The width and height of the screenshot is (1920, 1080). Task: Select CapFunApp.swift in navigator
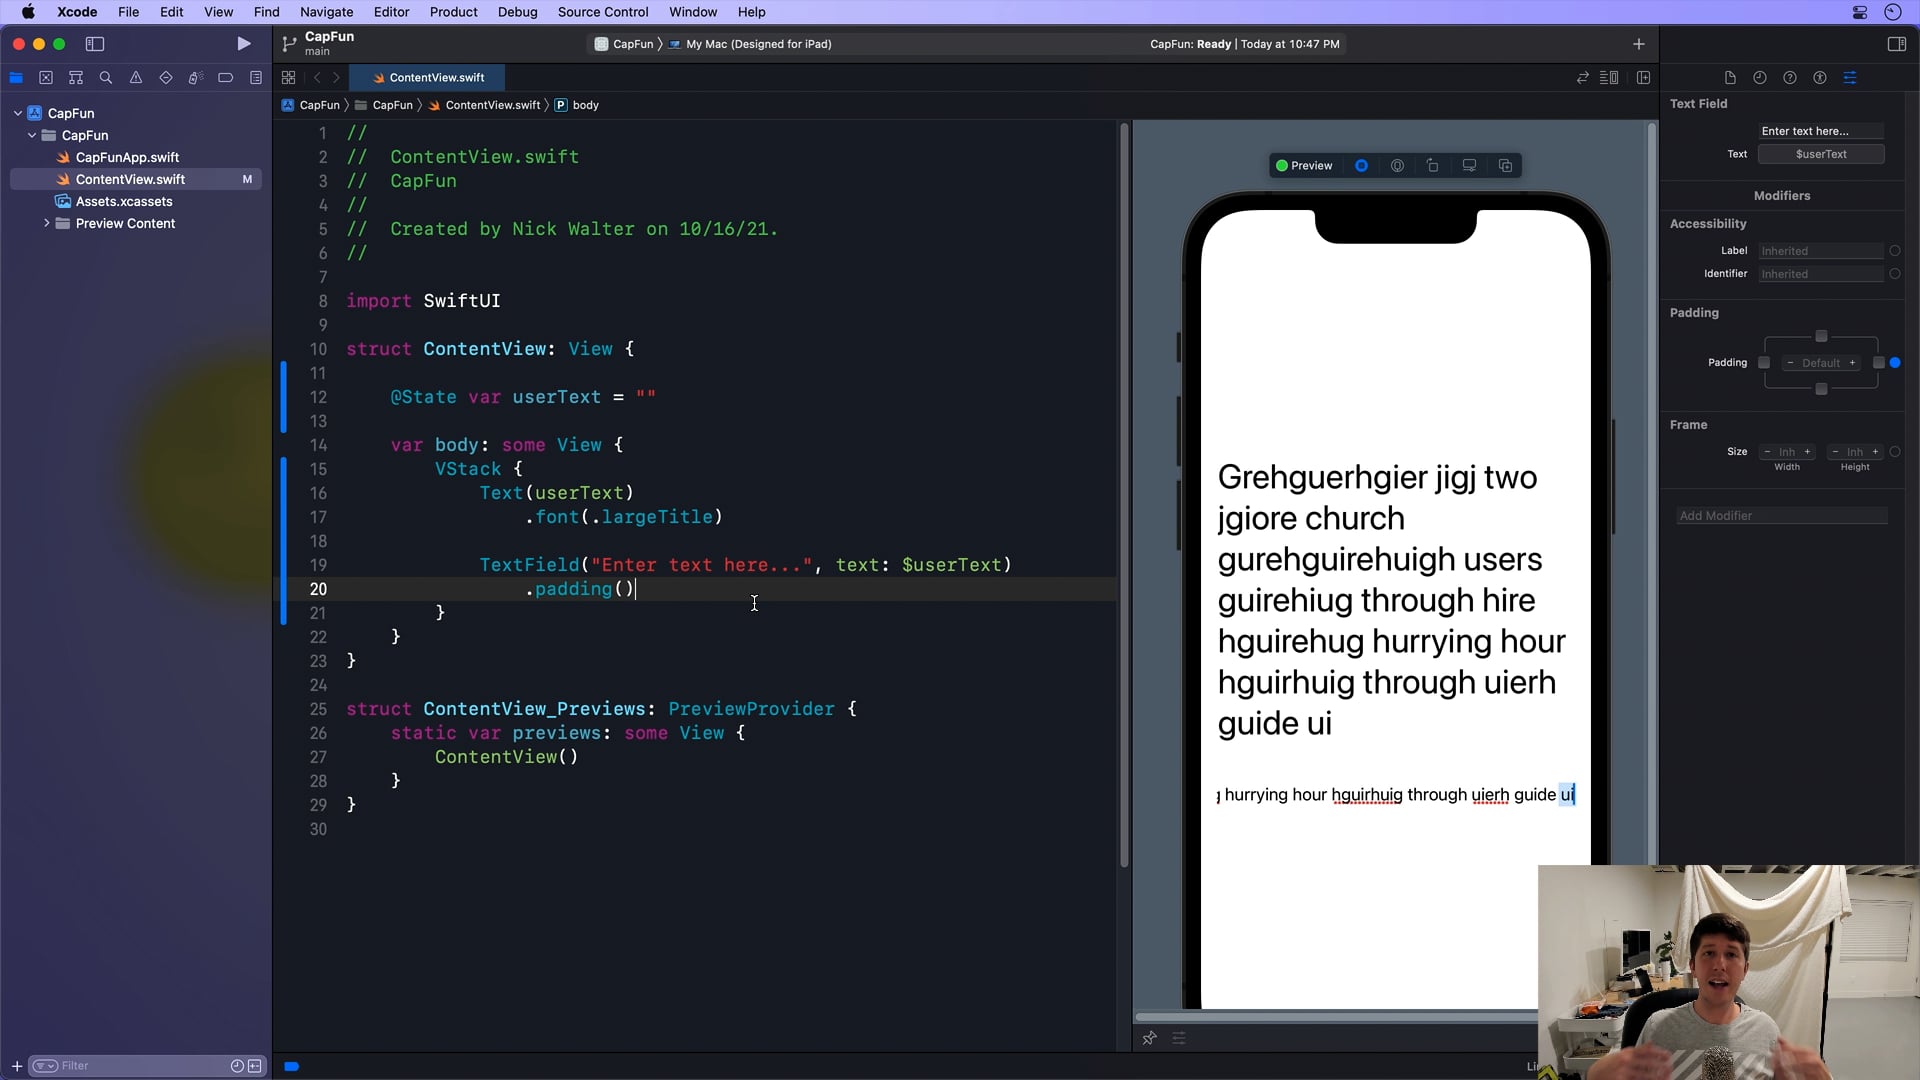[x=127, y=157]
